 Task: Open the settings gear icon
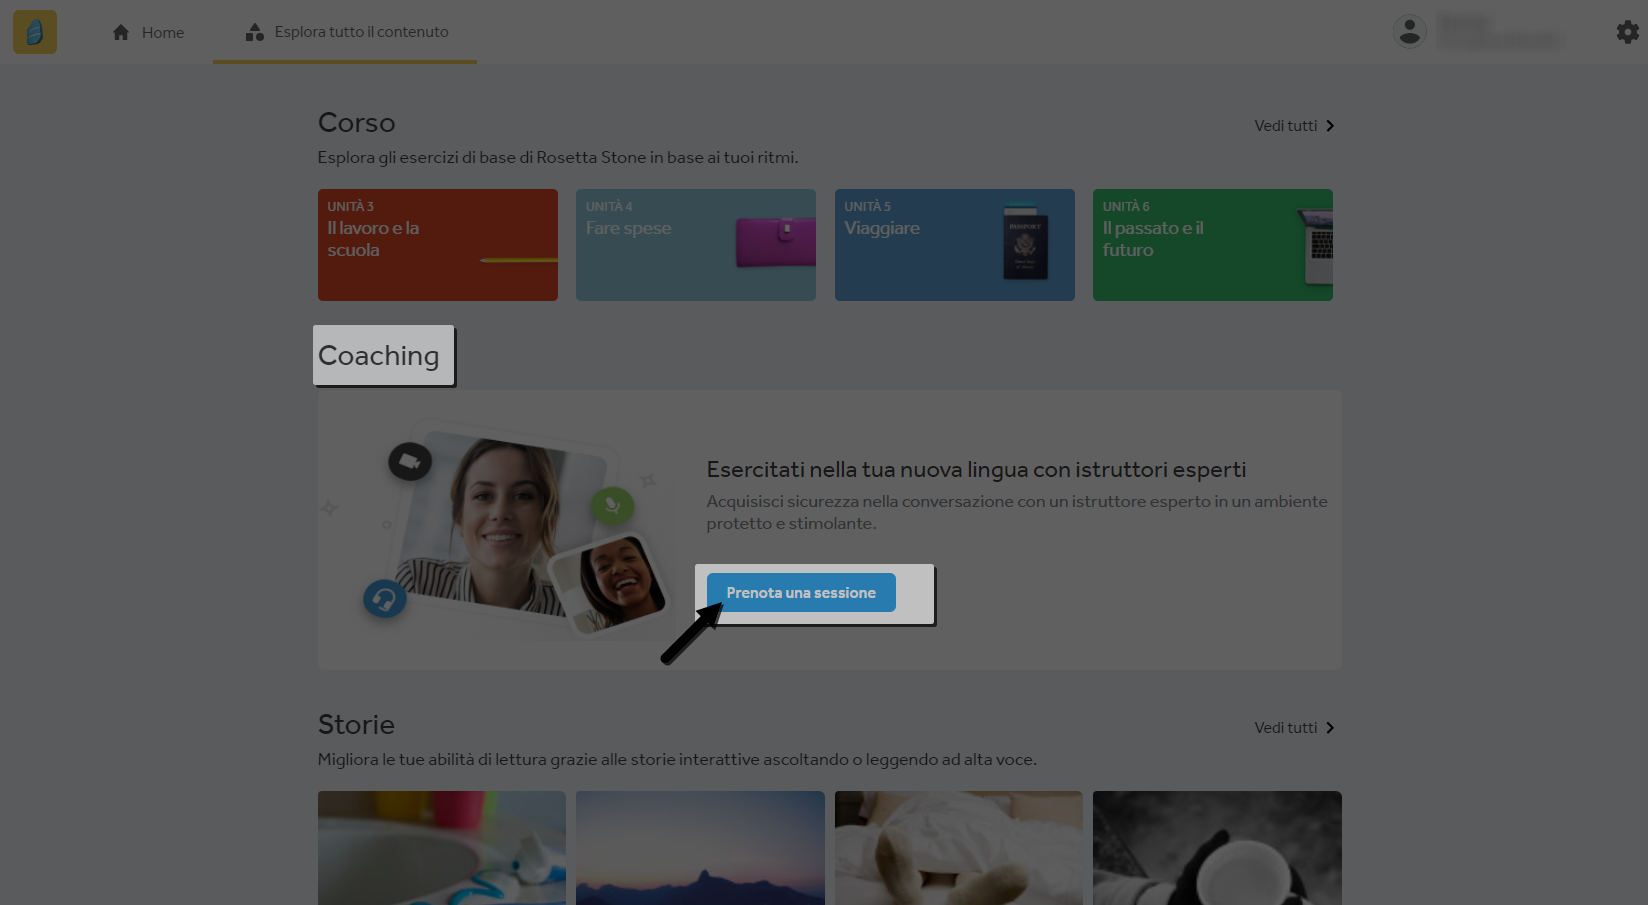click(1628, 32)
